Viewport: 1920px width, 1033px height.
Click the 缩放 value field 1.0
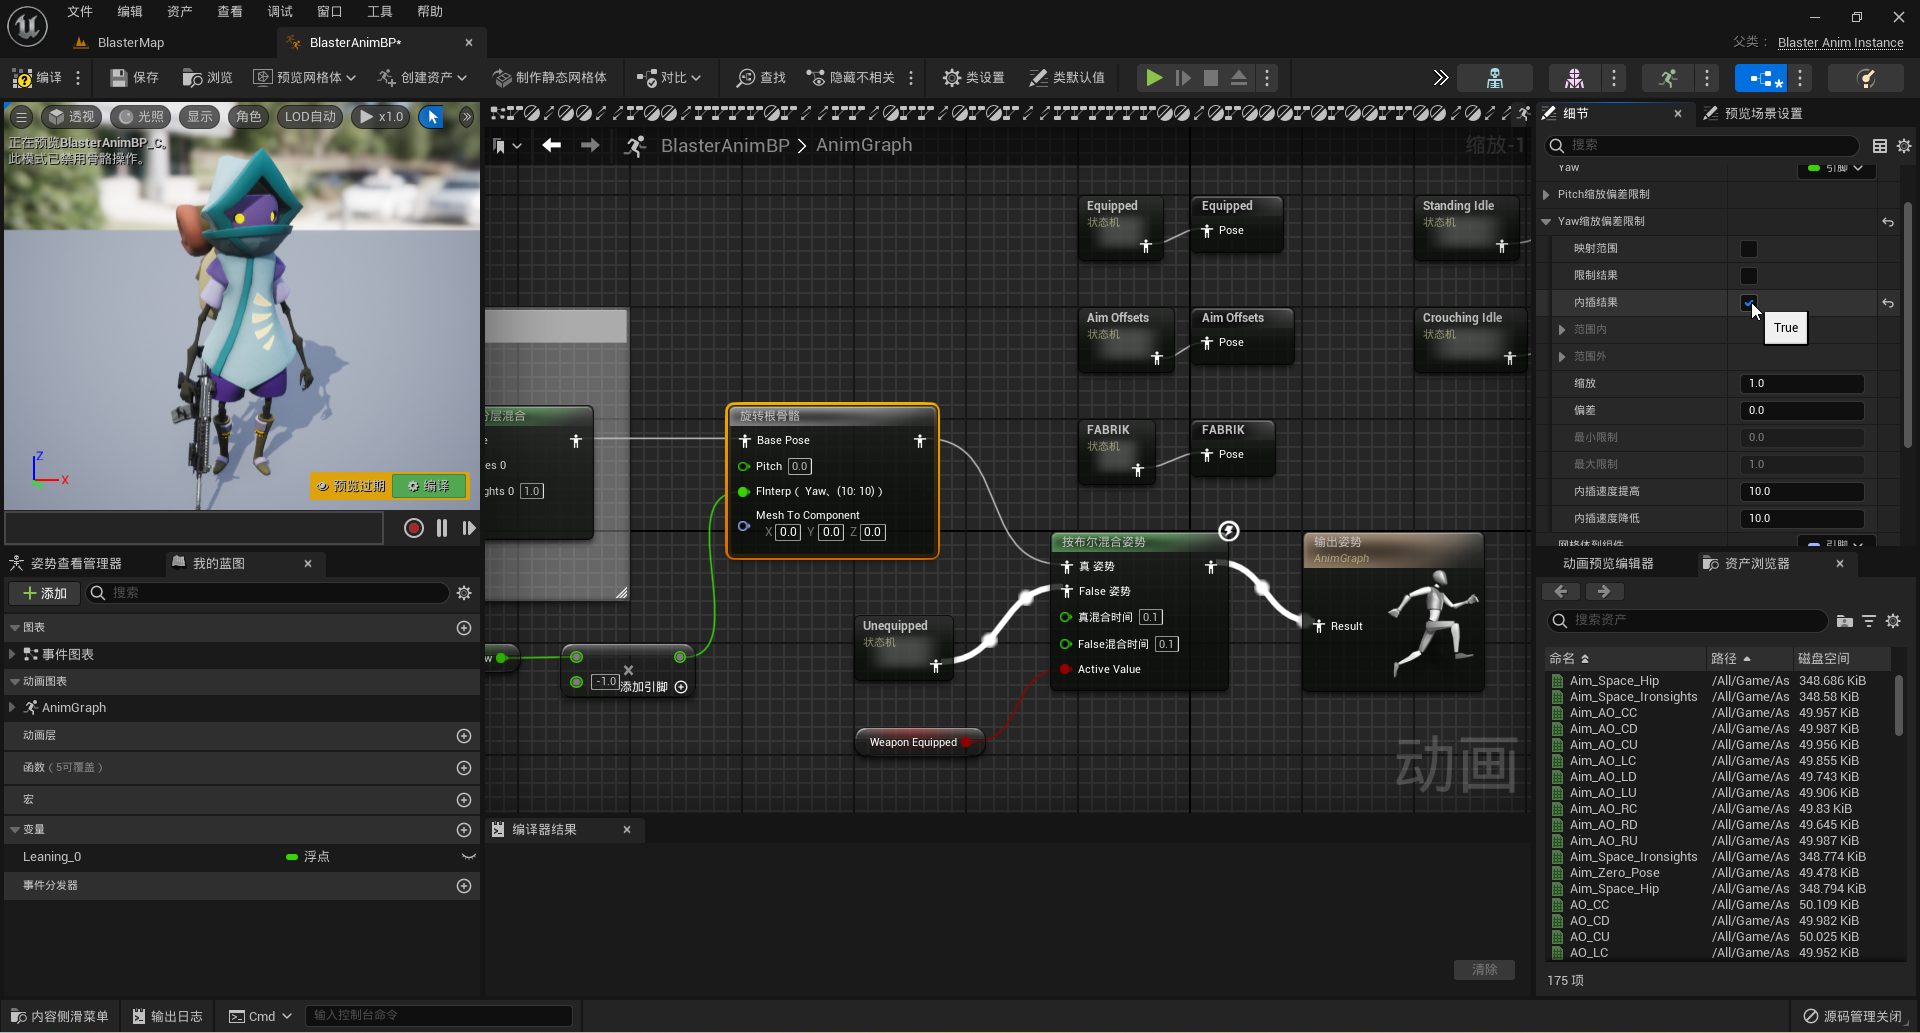[1802, 384]
